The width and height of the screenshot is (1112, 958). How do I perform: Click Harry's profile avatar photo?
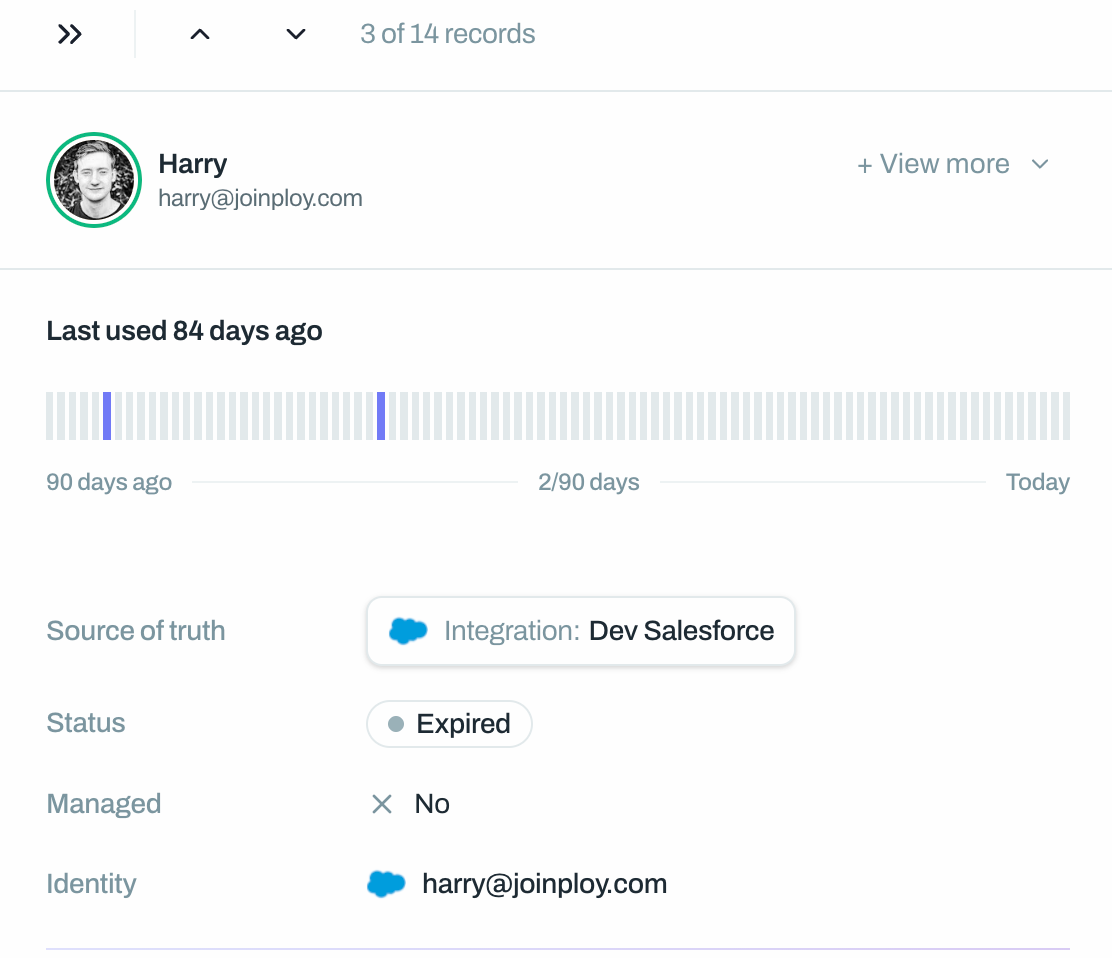[94, 180]
